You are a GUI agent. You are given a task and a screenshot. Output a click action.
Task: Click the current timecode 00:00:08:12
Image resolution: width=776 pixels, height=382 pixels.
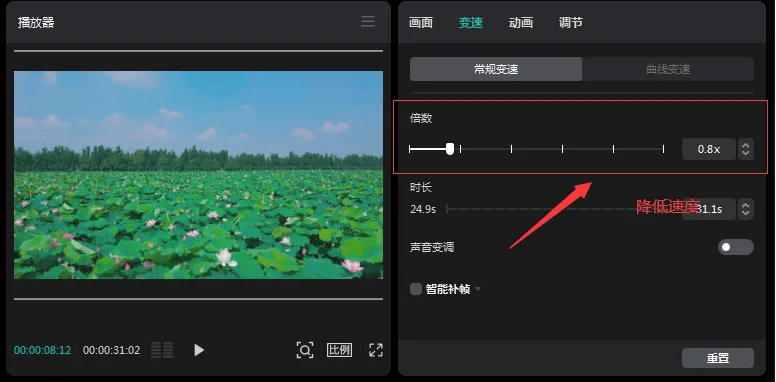43,350
